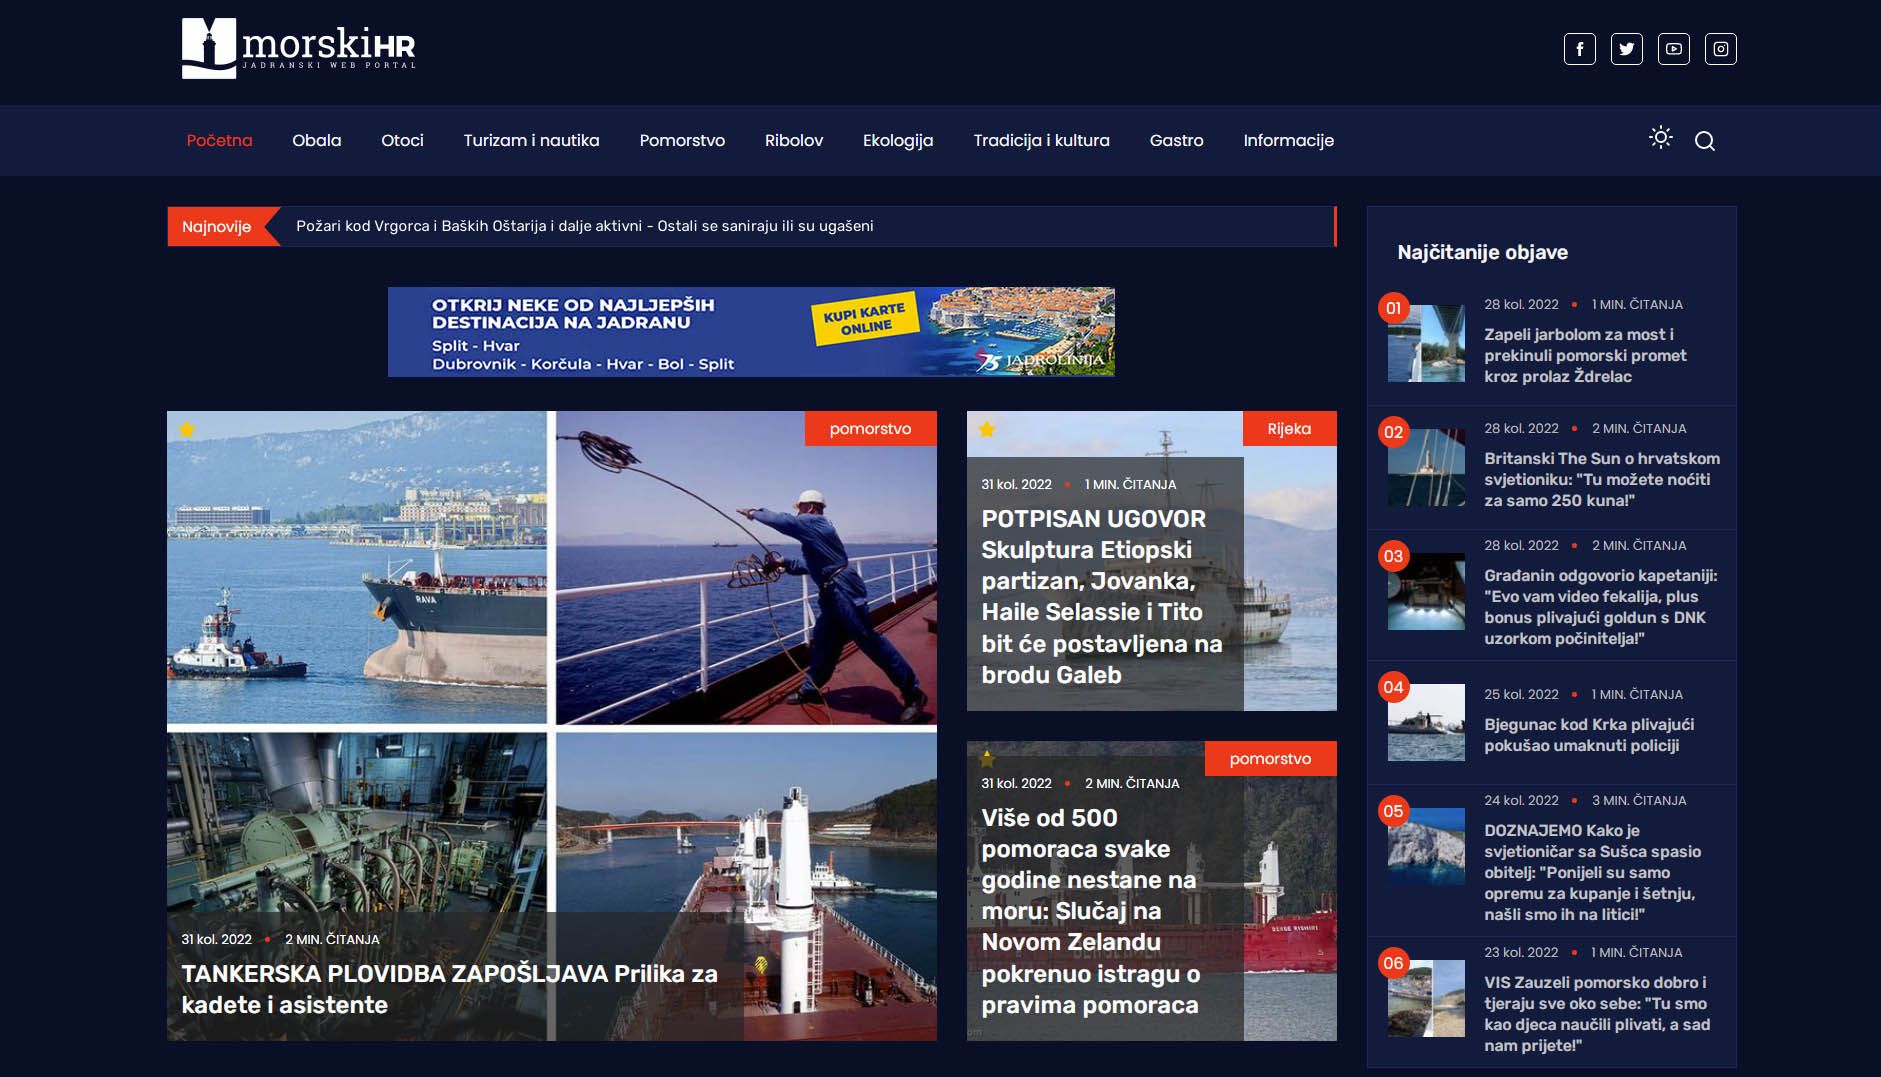Open the Pomorstvo menu item

tap(682, 141)
